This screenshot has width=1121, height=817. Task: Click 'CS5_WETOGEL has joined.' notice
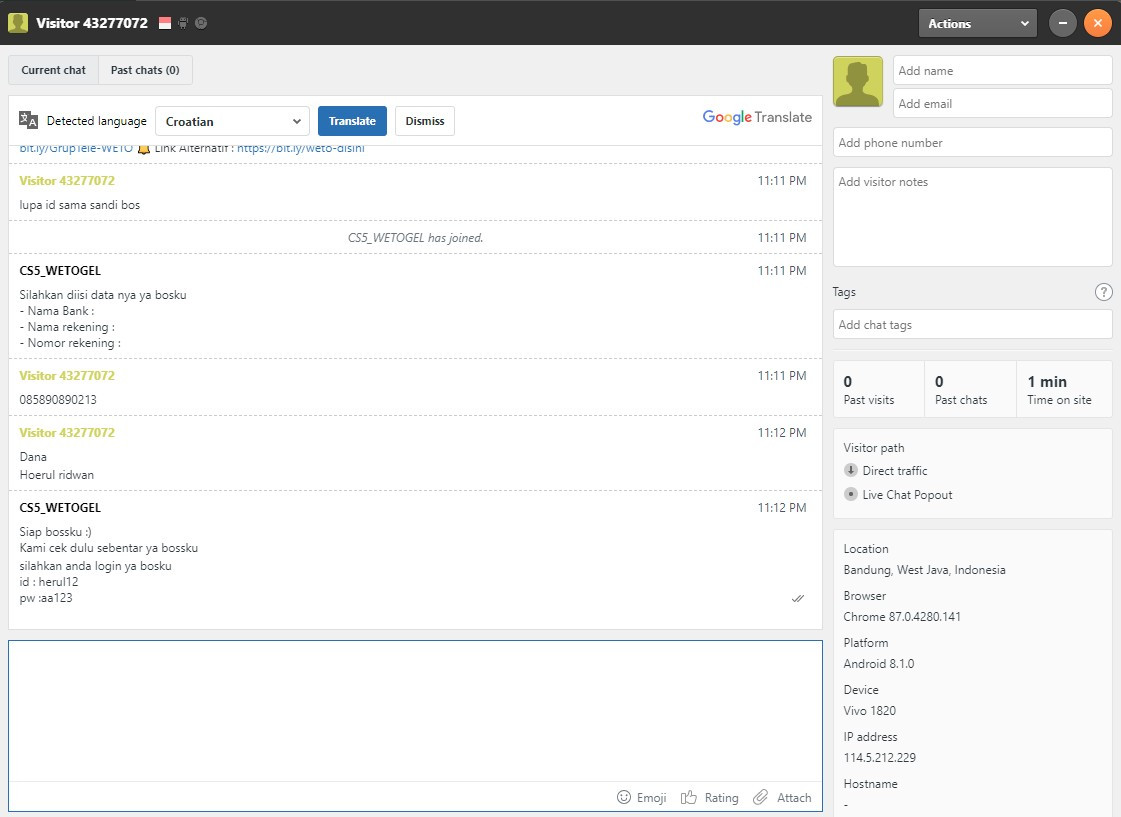click(x=415, y=237)
